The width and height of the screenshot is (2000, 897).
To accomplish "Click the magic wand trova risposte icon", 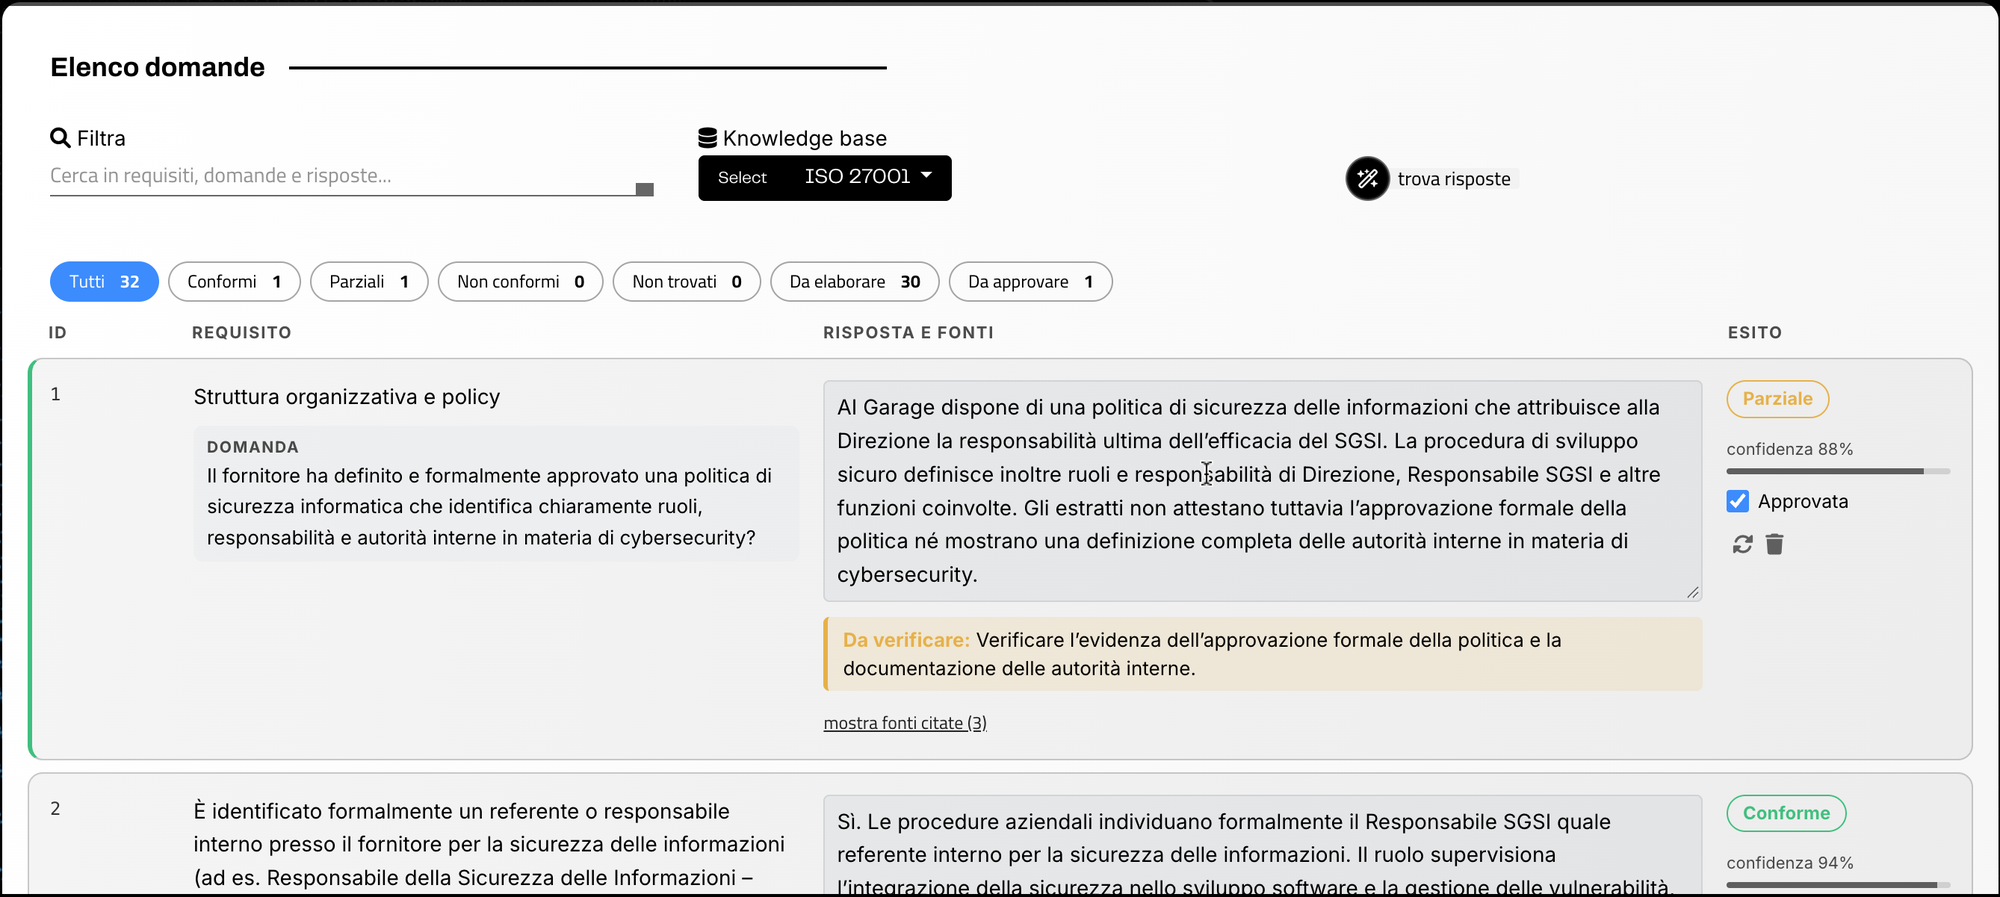I will (x=1367, y=179).
